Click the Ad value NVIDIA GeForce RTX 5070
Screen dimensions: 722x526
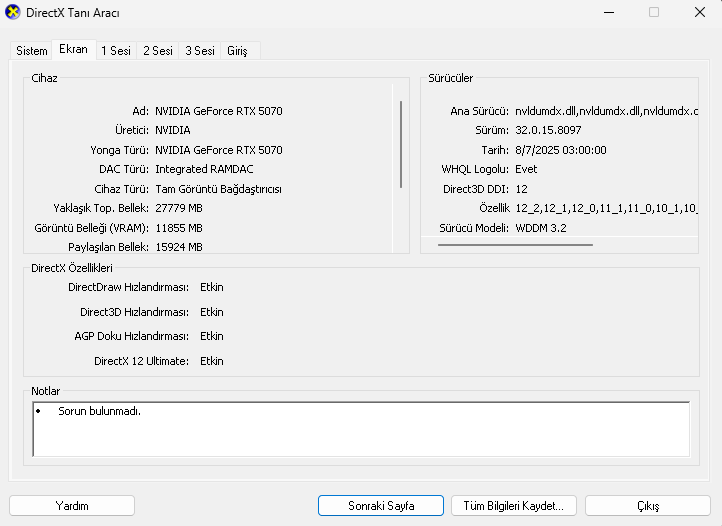(x=219, y=111)
